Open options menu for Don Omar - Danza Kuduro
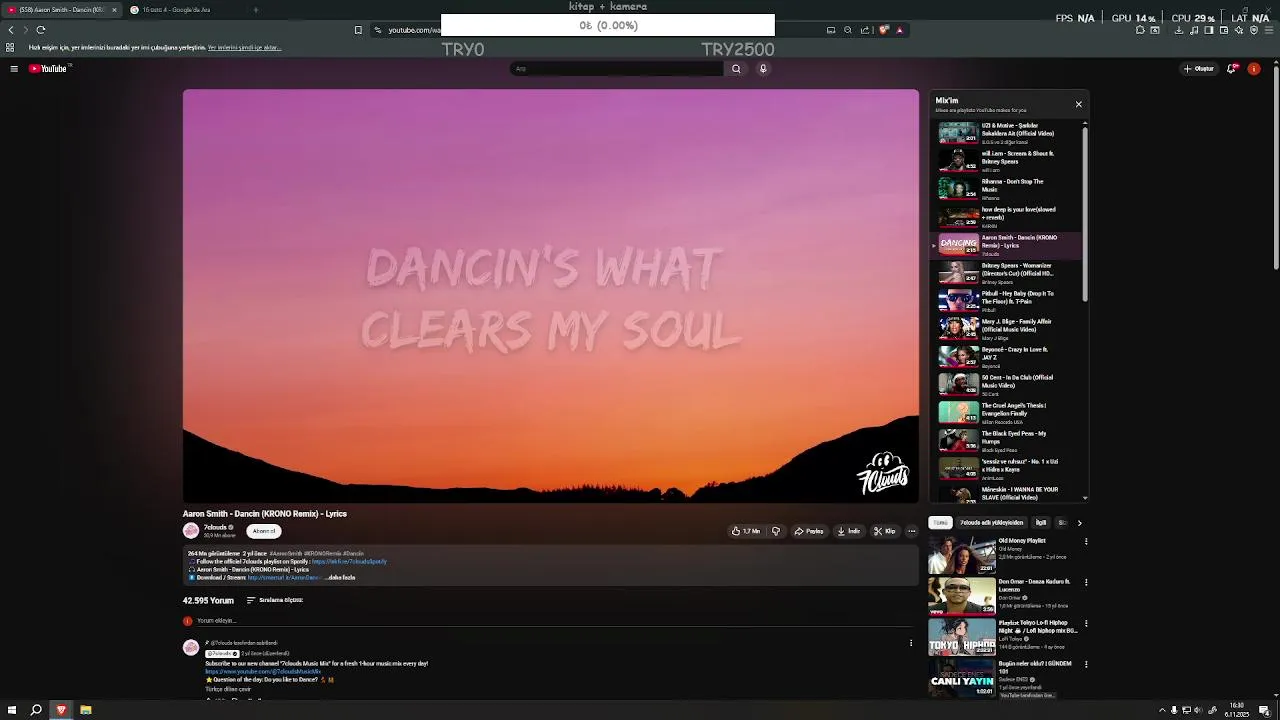Screen dimensions: 1280x720 click(x=1086, y=582)
